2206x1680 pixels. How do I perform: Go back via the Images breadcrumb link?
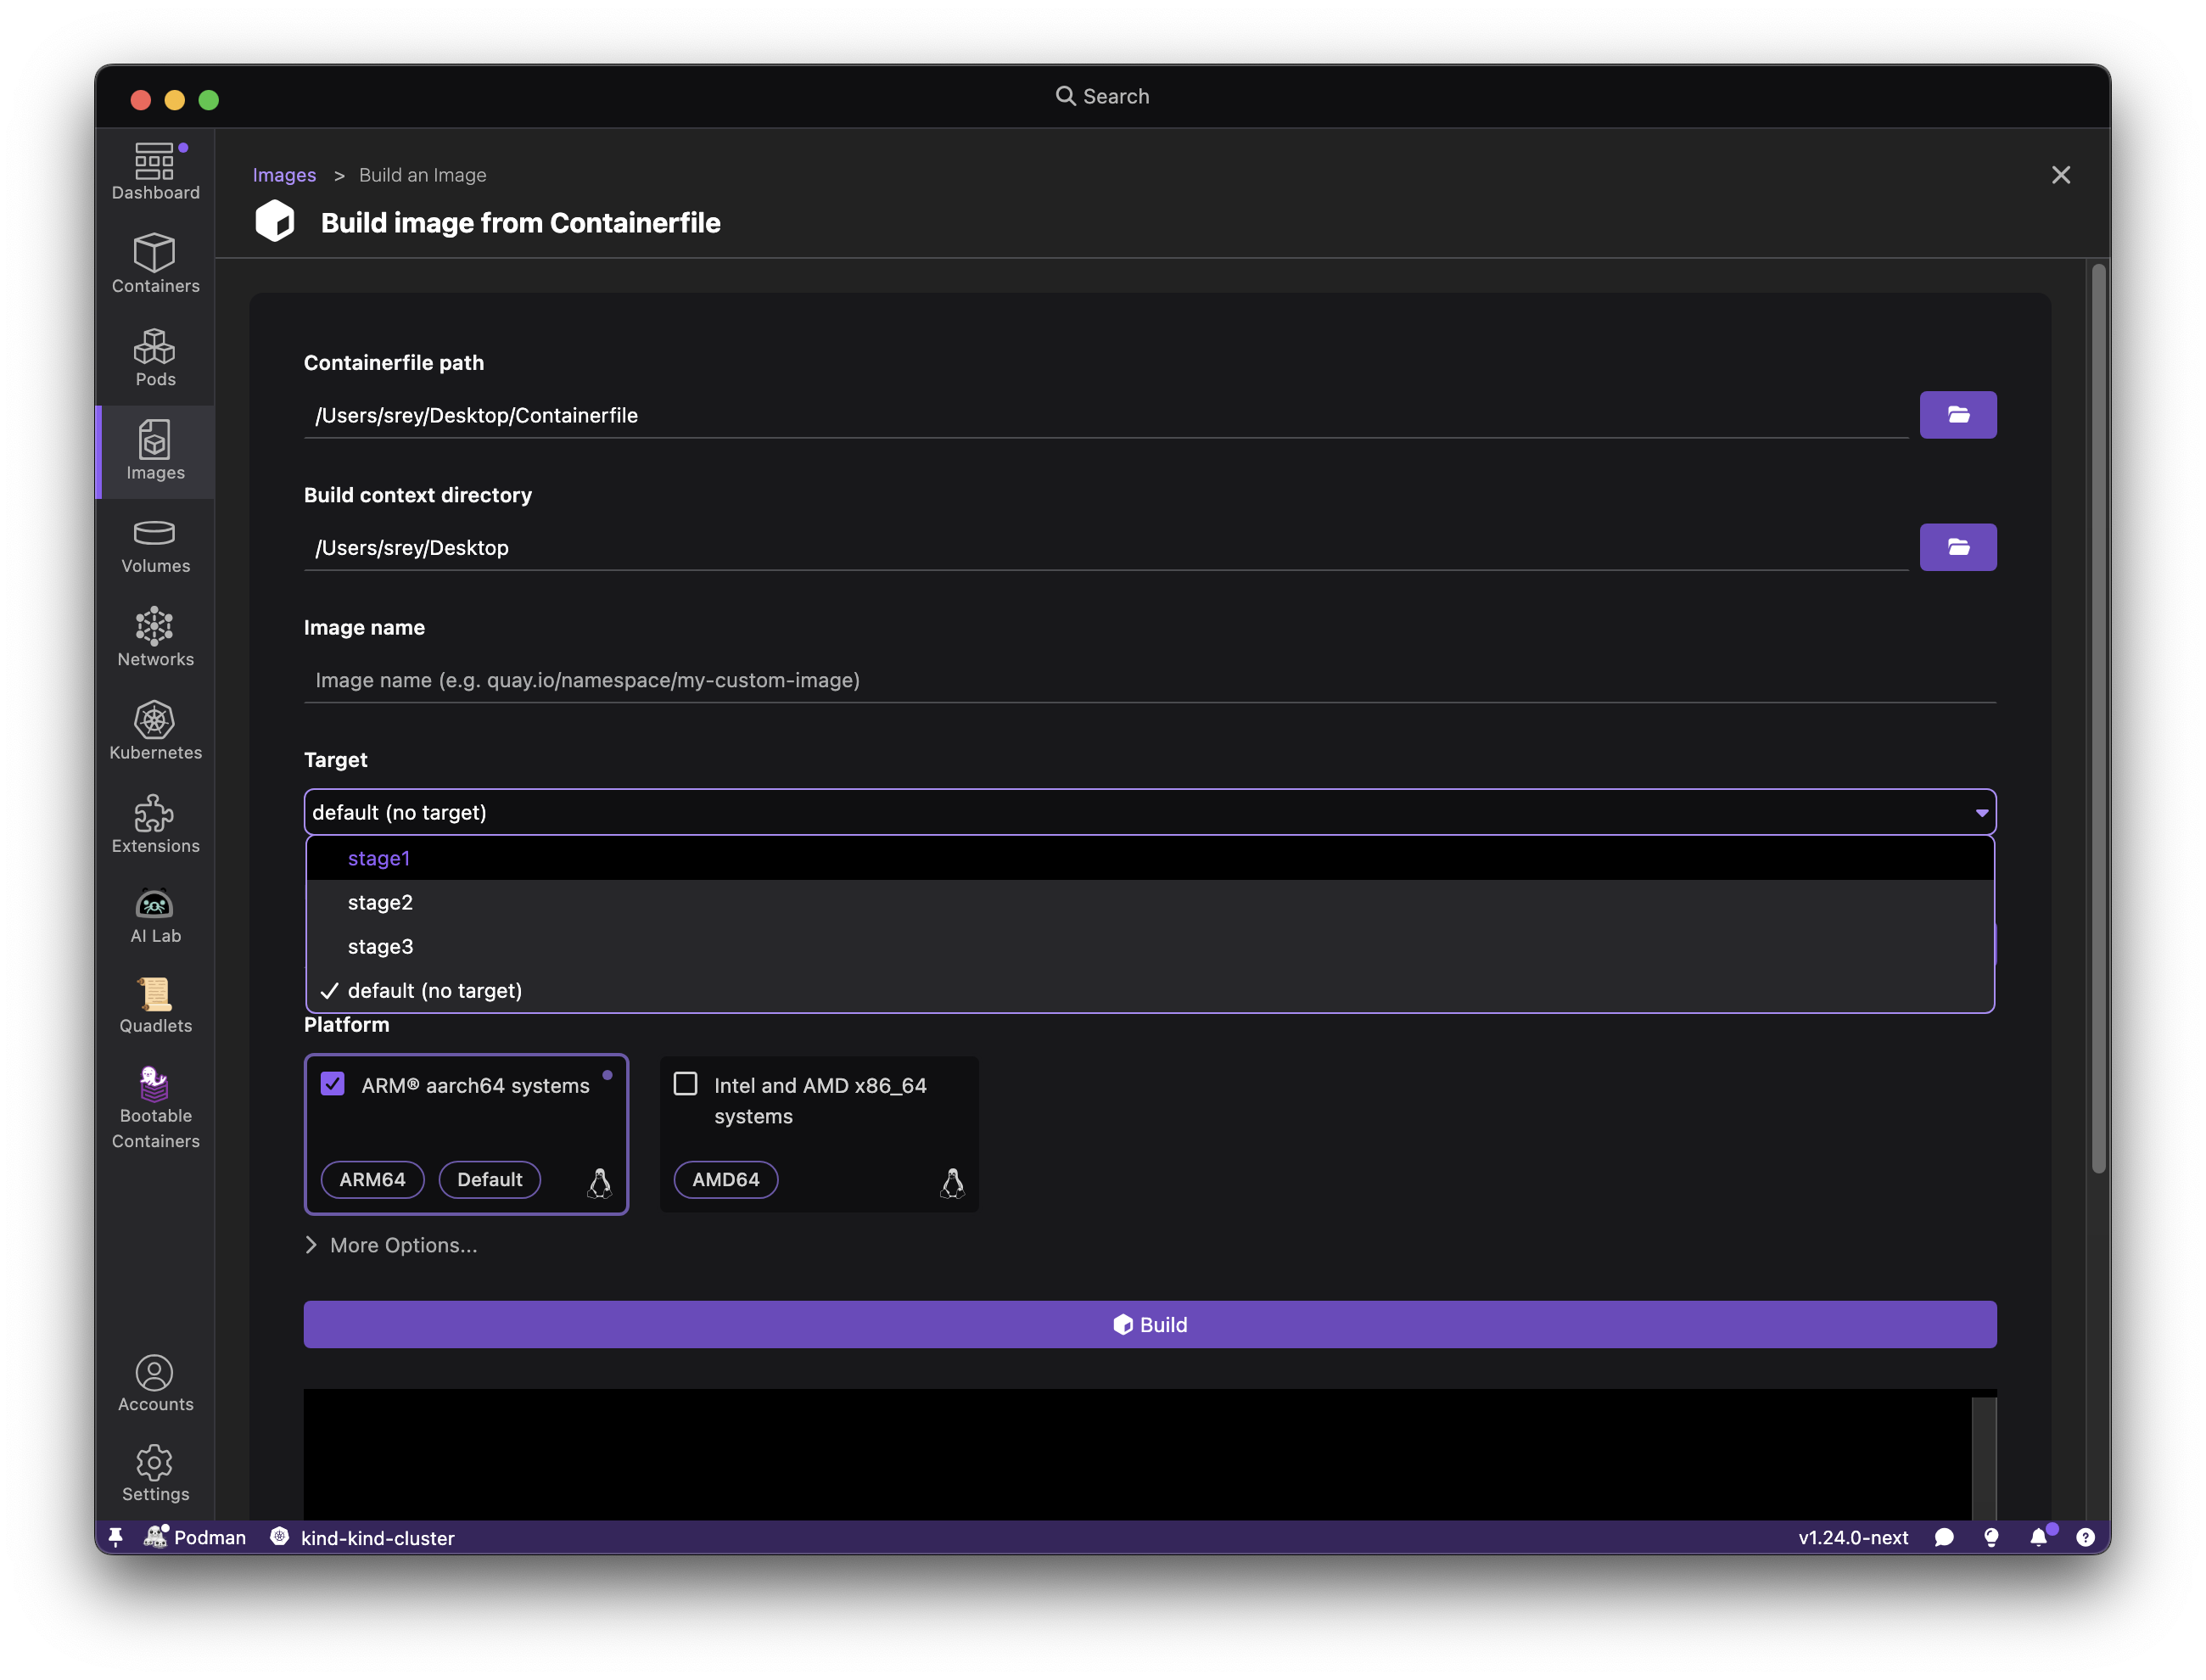[x=284, y=175]
